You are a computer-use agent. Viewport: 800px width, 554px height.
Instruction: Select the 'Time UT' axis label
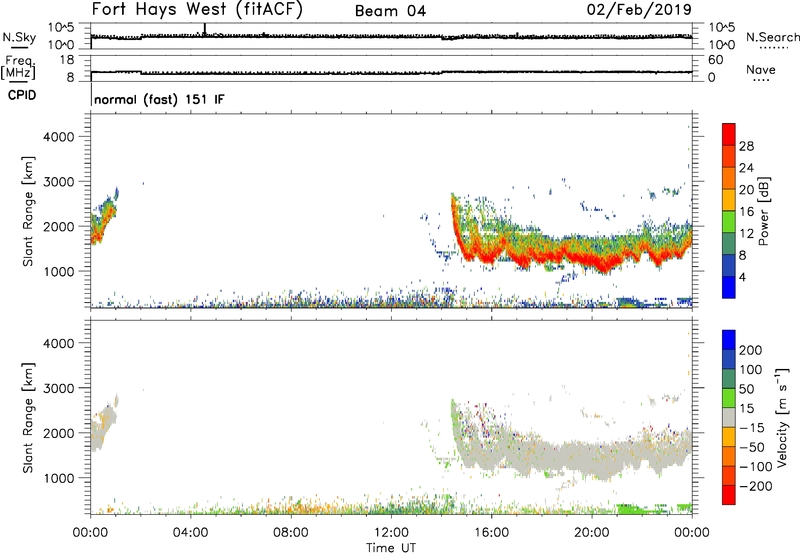[391, 548]
